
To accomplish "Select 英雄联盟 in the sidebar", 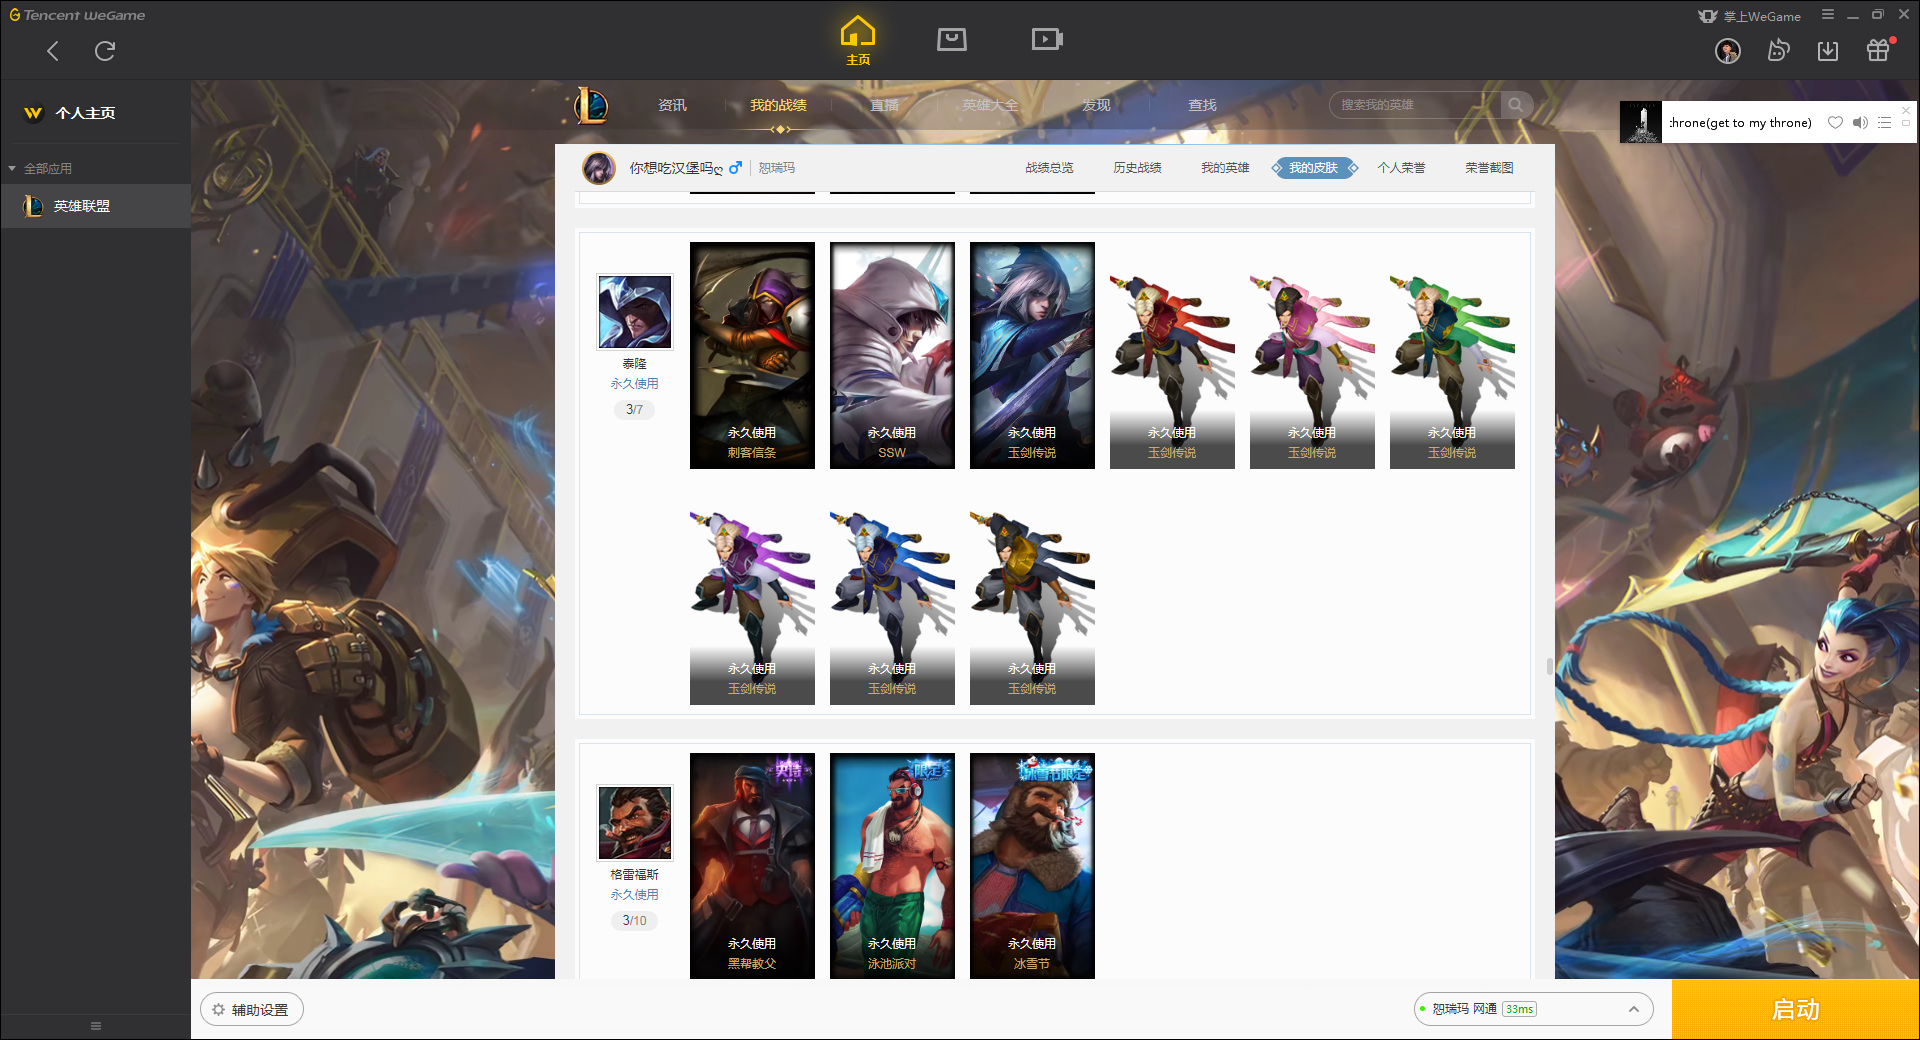I will 96,206.
